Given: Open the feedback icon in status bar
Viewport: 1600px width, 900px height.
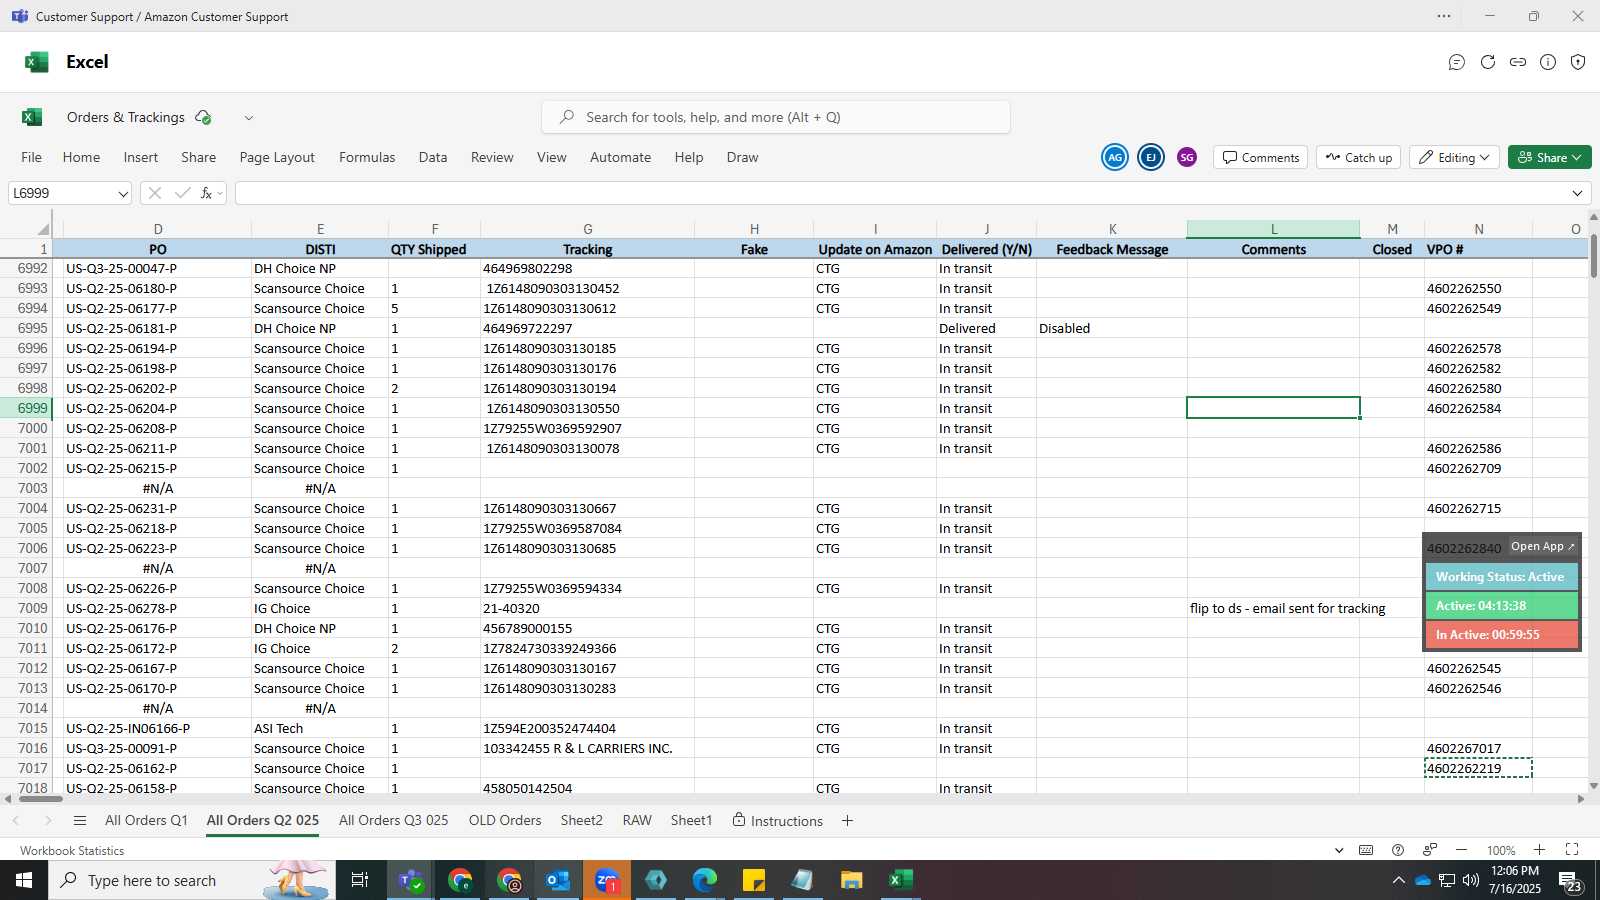Looking at the screenshot, I should (x=1430, y=850).
